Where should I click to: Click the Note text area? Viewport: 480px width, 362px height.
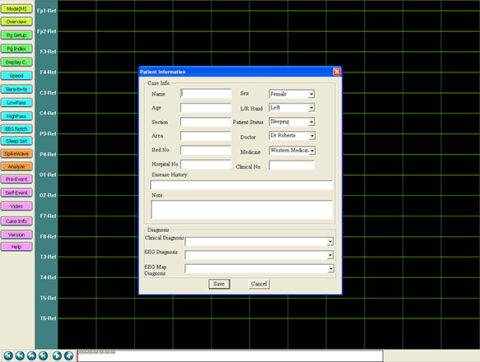coord(242,210)
